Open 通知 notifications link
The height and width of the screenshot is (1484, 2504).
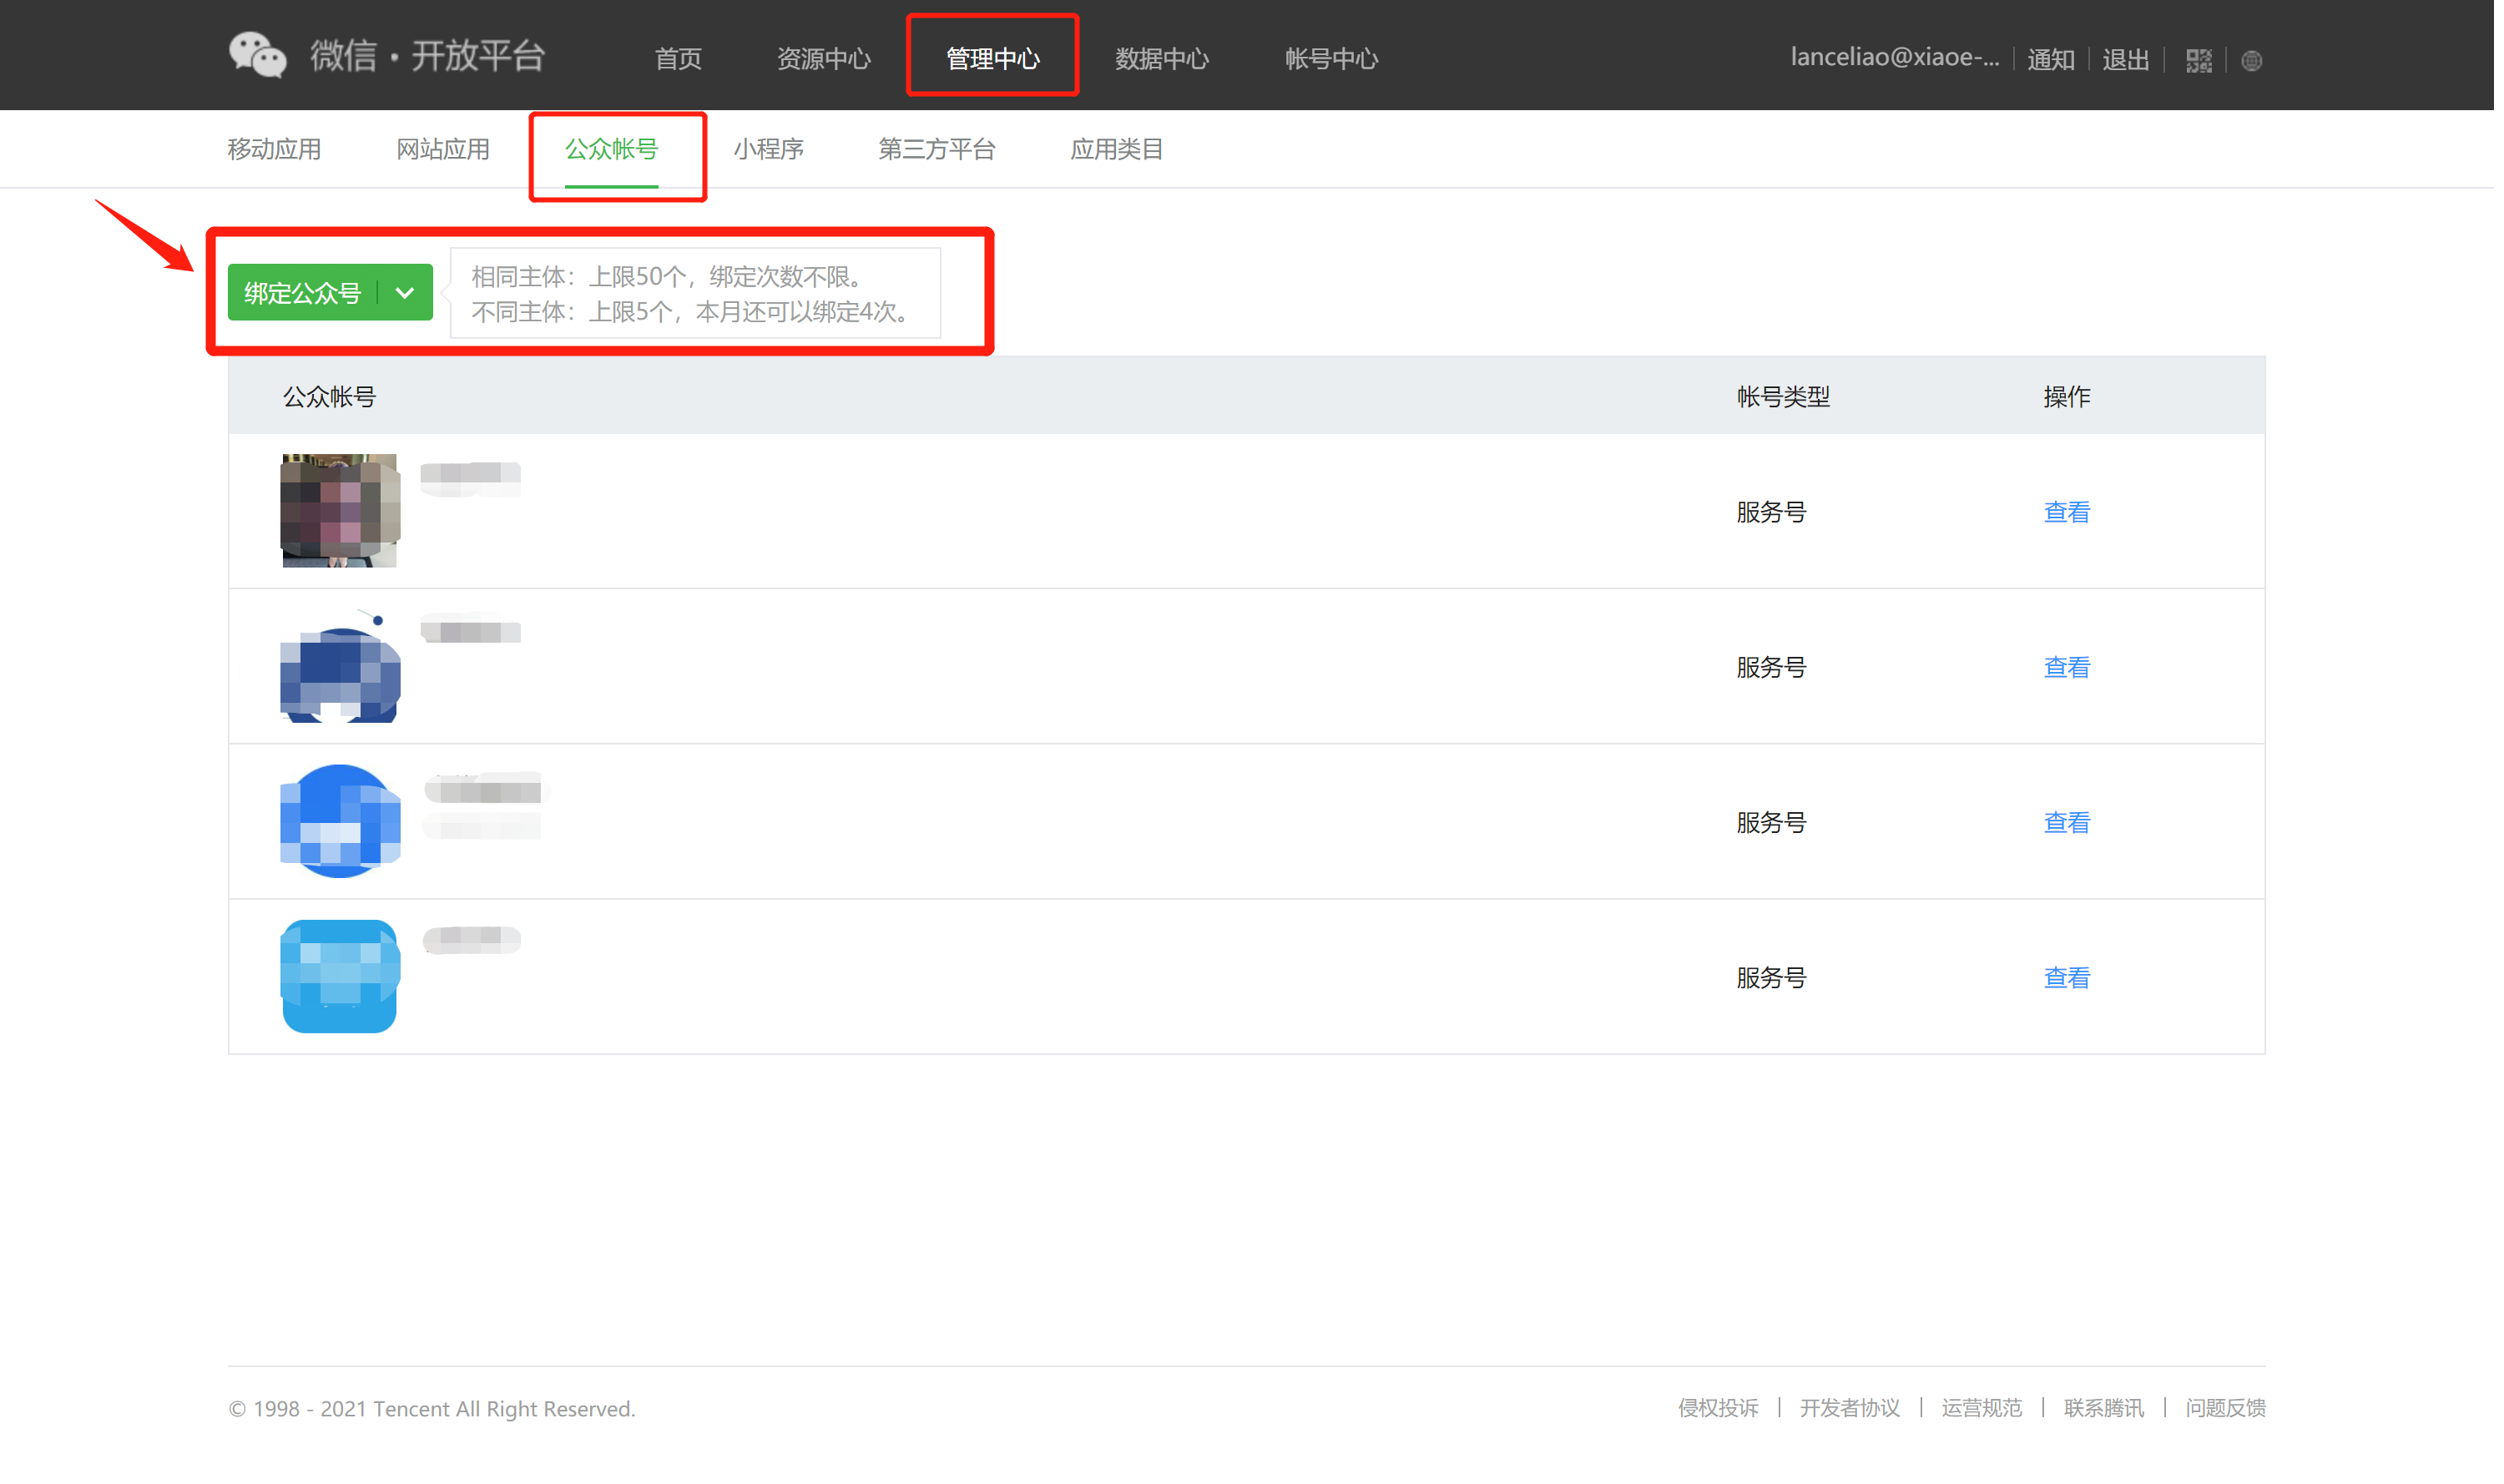(x=2059, y=60)
